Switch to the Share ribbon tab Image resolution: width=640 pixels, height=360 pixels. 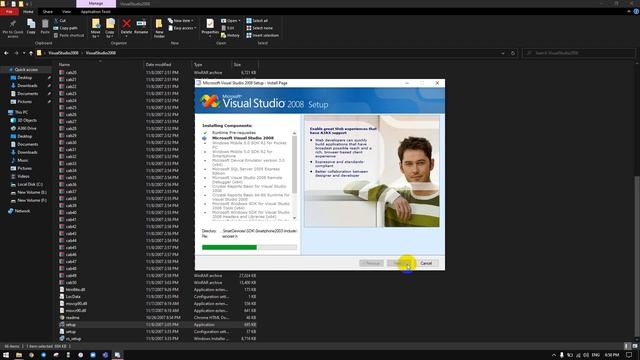tap(47, 12)
